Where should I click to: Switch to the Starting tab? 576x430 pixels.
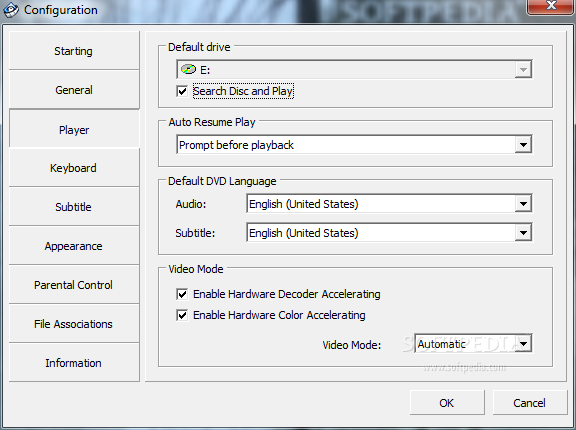74,51
